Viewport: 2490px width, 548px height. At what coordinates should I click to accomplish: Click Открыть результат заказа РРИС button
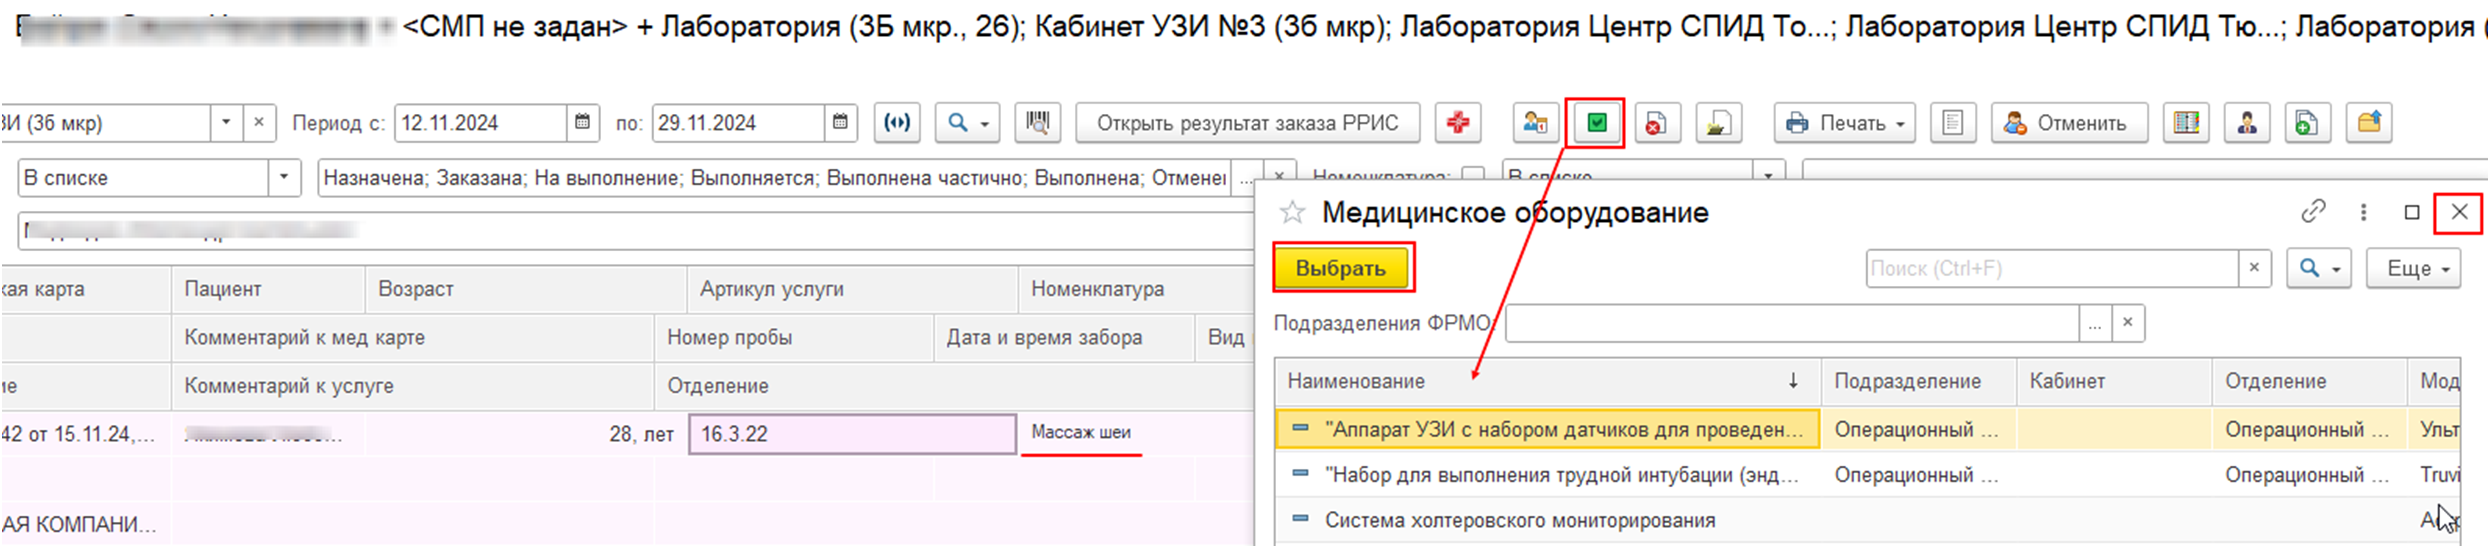point(1247,123)
